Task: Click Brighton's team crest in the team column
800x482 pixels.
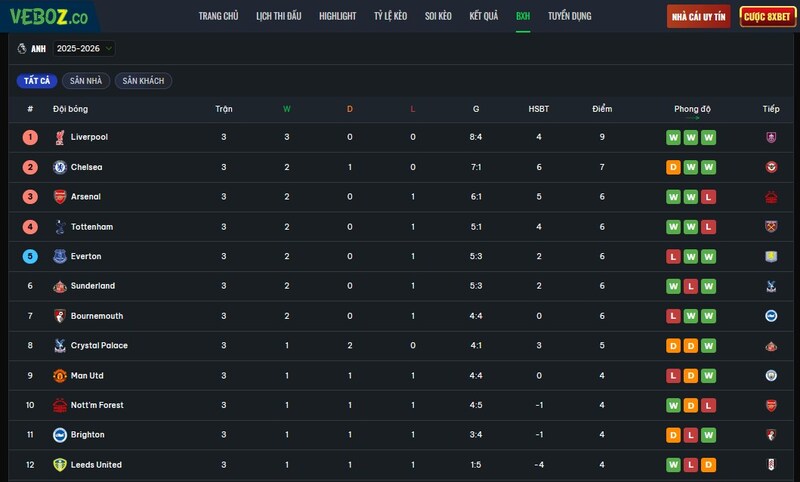Action: pyautogui.click(x=60, y=435)
